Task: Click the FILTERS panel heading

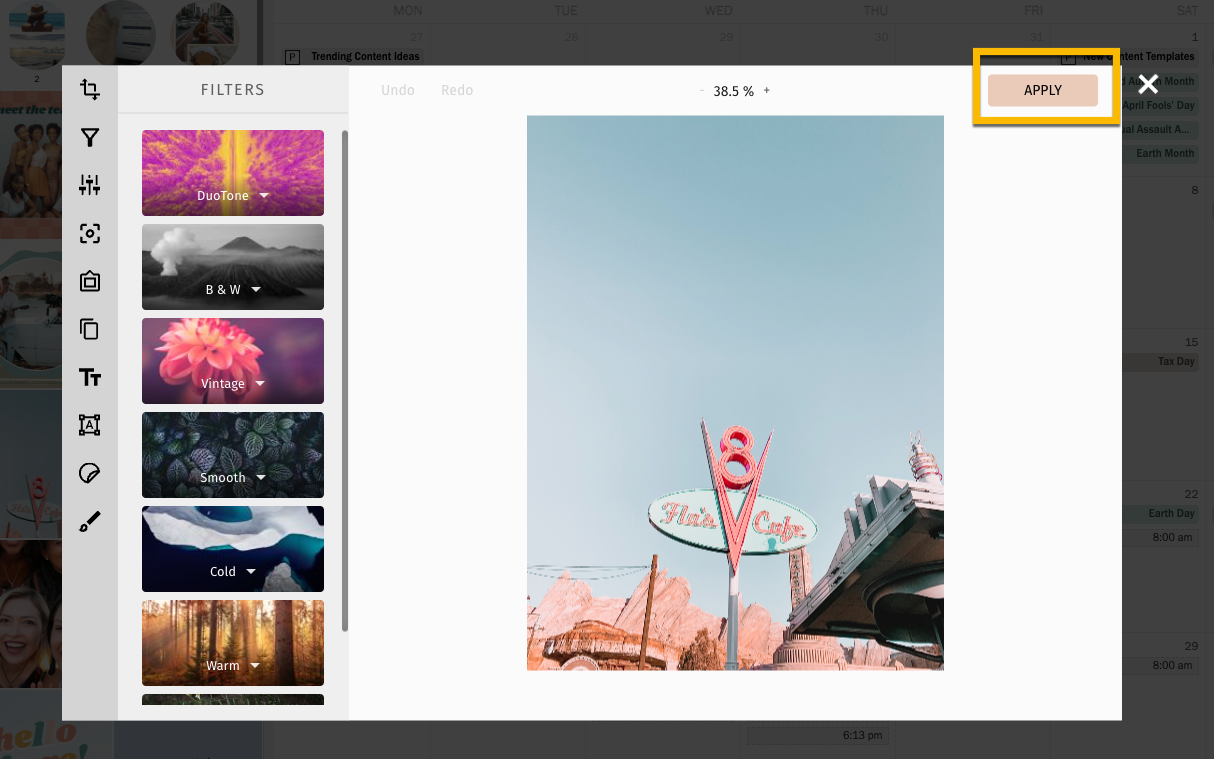Action: point(233,90)
